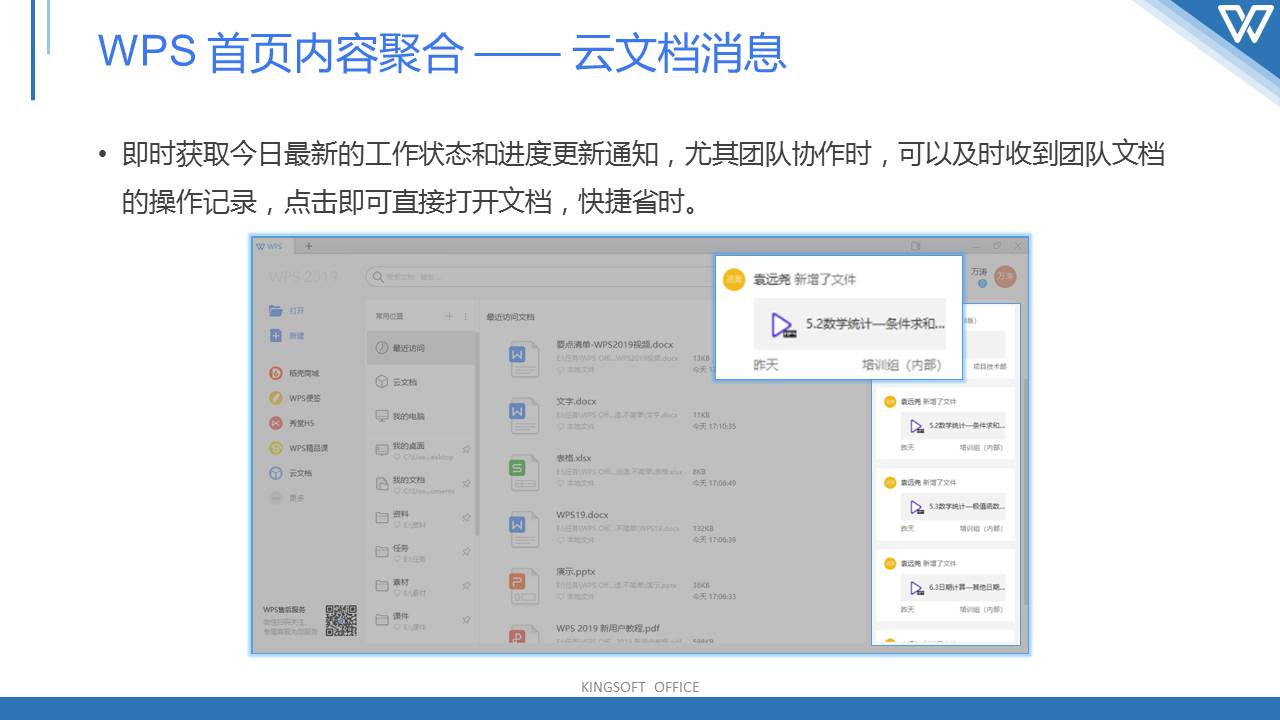Add a location with 常用位置 plus icon
The width and height of the screenshot is (1280, 720).
point(449,316)
